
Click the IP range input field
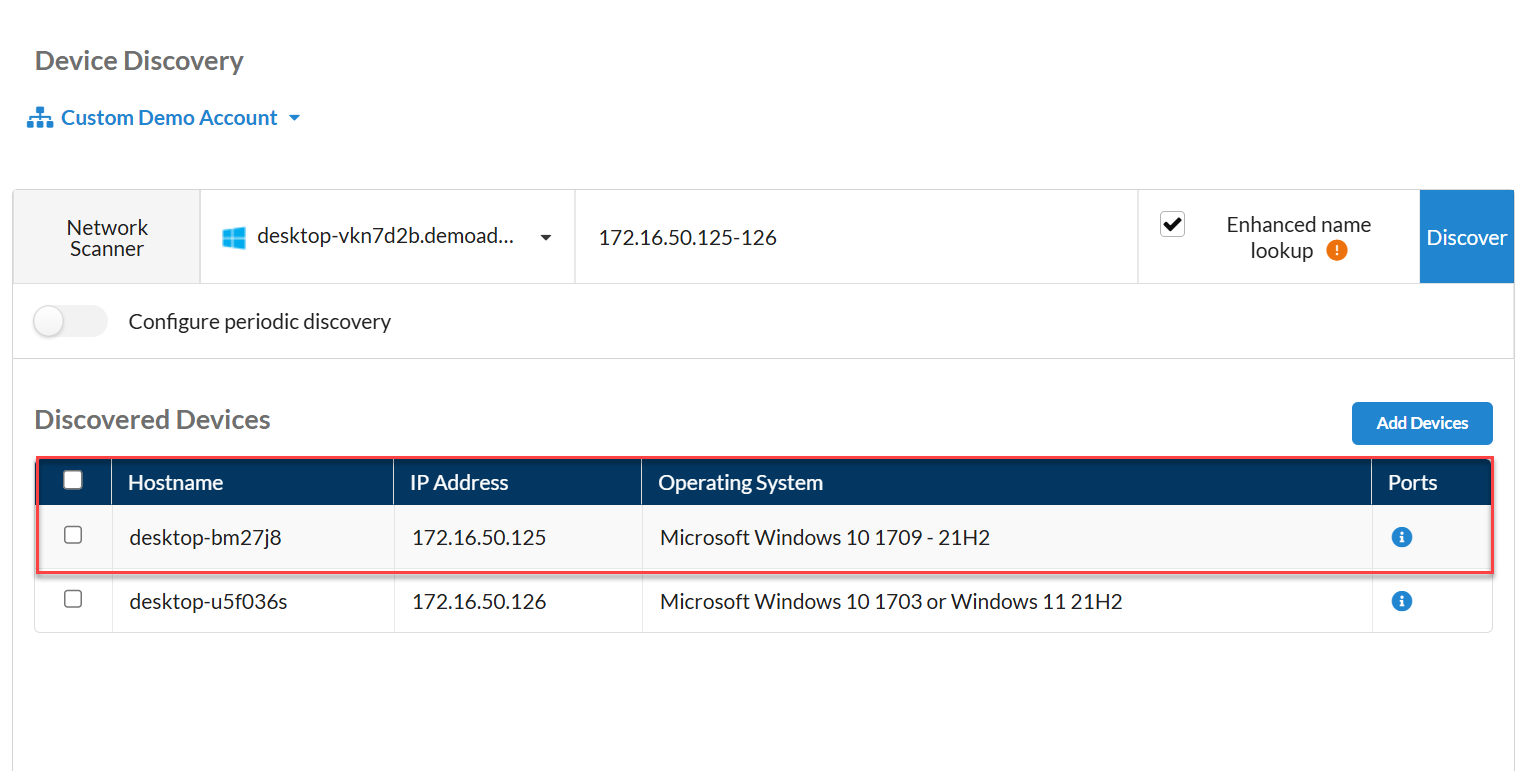coord(855,237)
